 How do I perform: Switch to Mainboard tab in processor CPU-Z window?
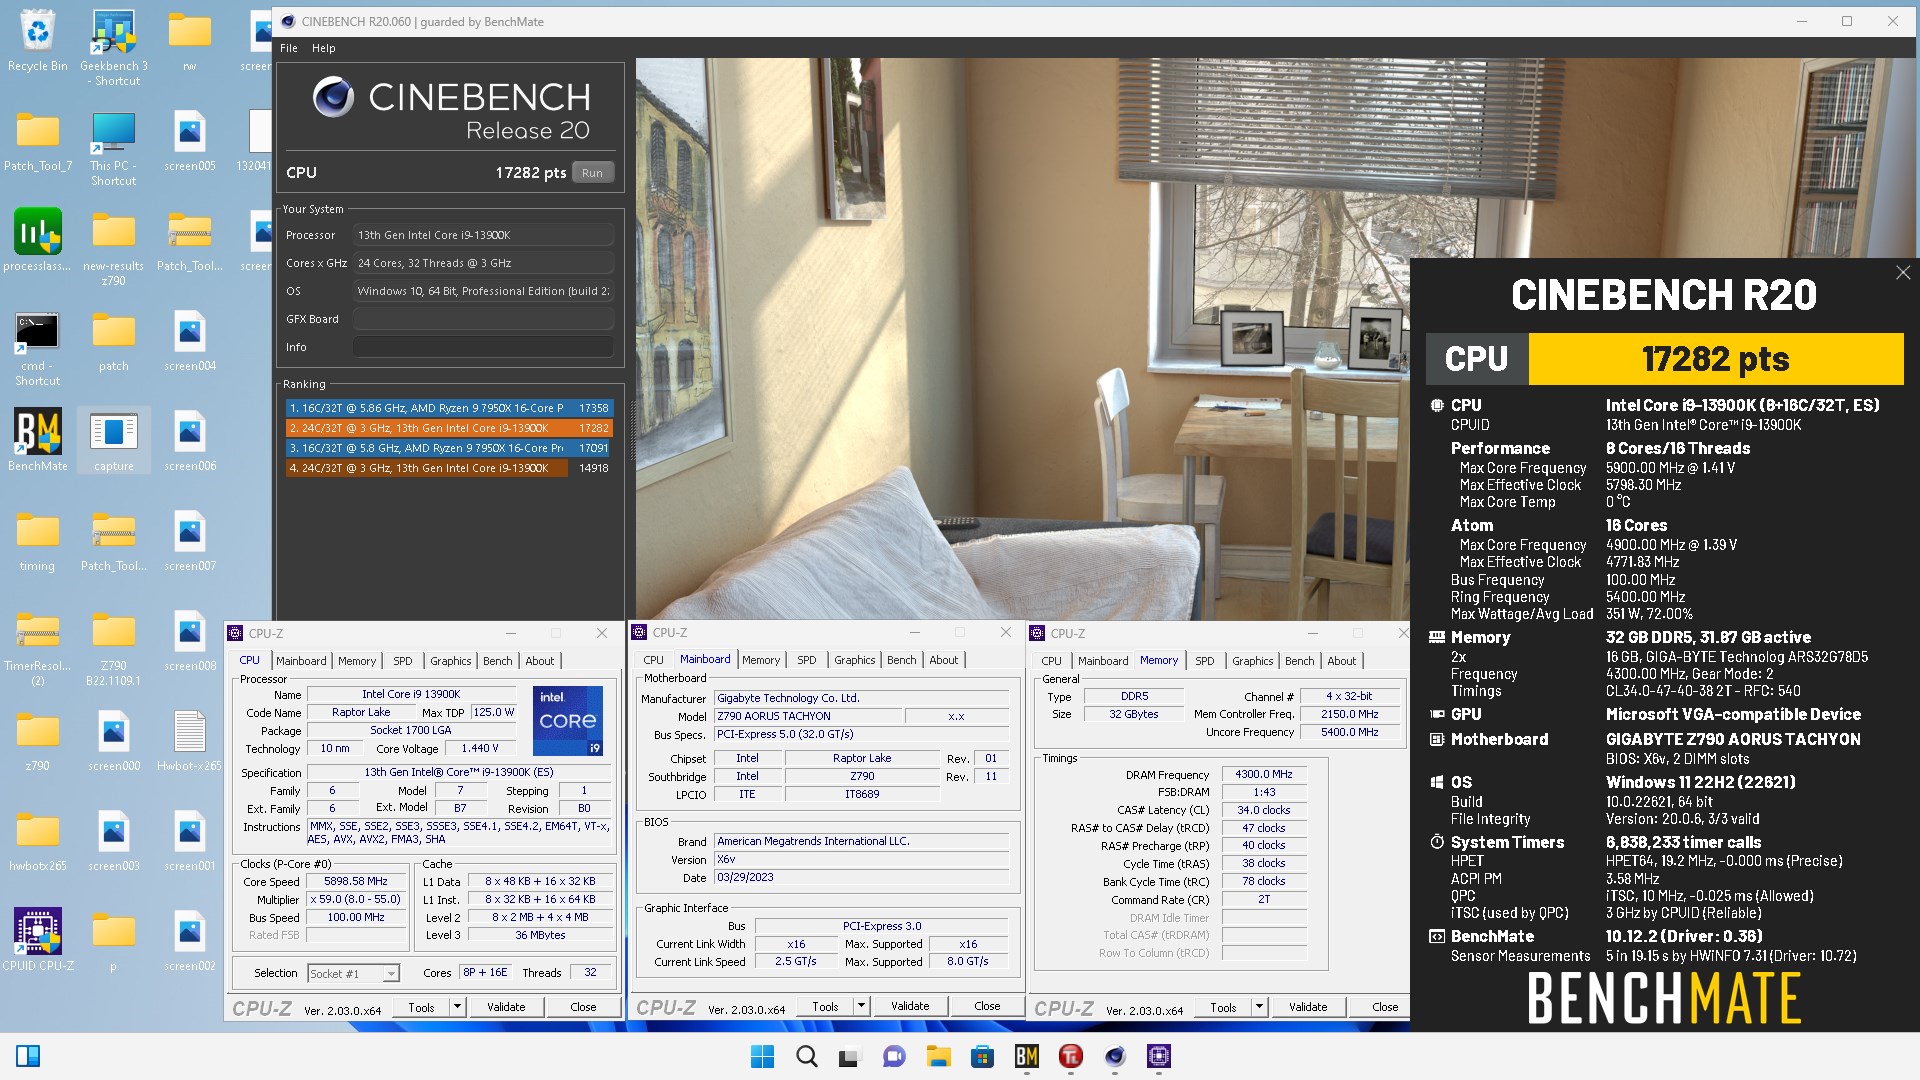(x=301, y=661)
